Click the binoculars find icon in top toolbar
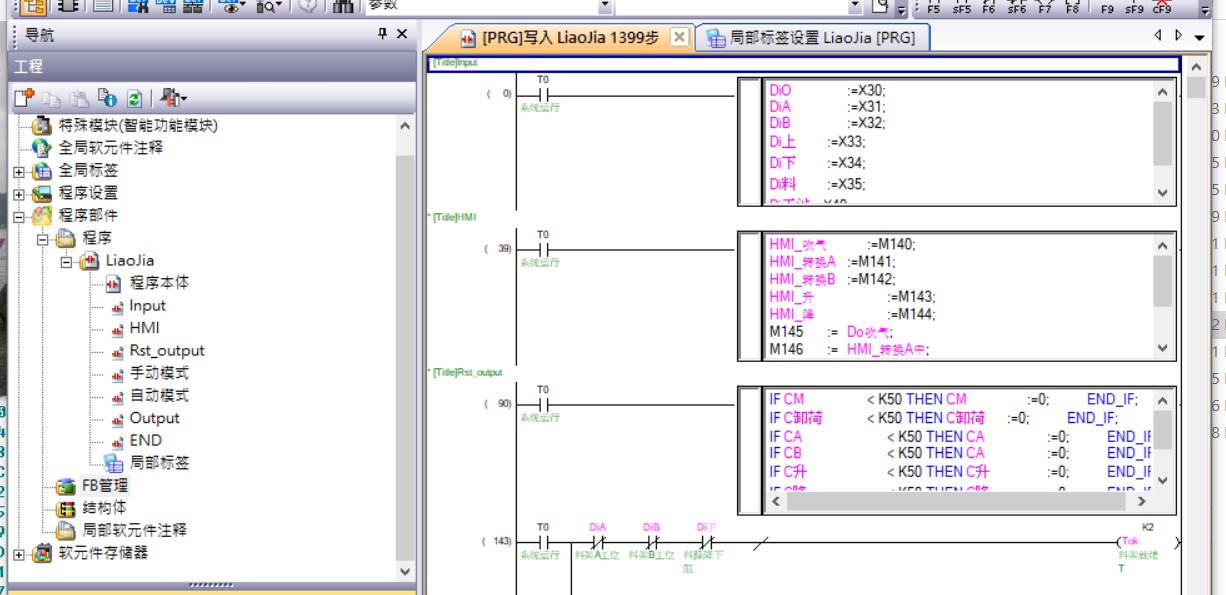This screenshot has width=1226, height=595. (343, 6)
